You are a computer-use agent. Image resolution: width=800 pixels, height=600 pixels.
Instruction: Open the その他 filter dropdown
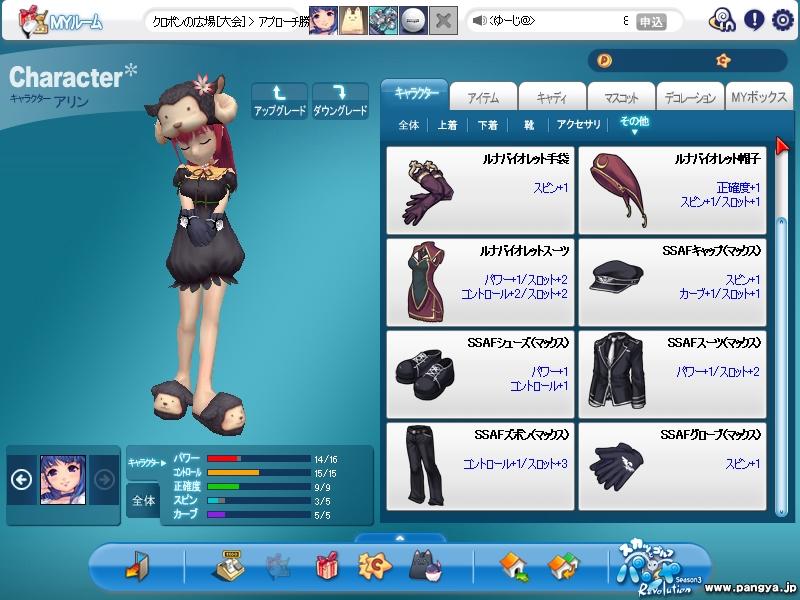tap(634, 124)
